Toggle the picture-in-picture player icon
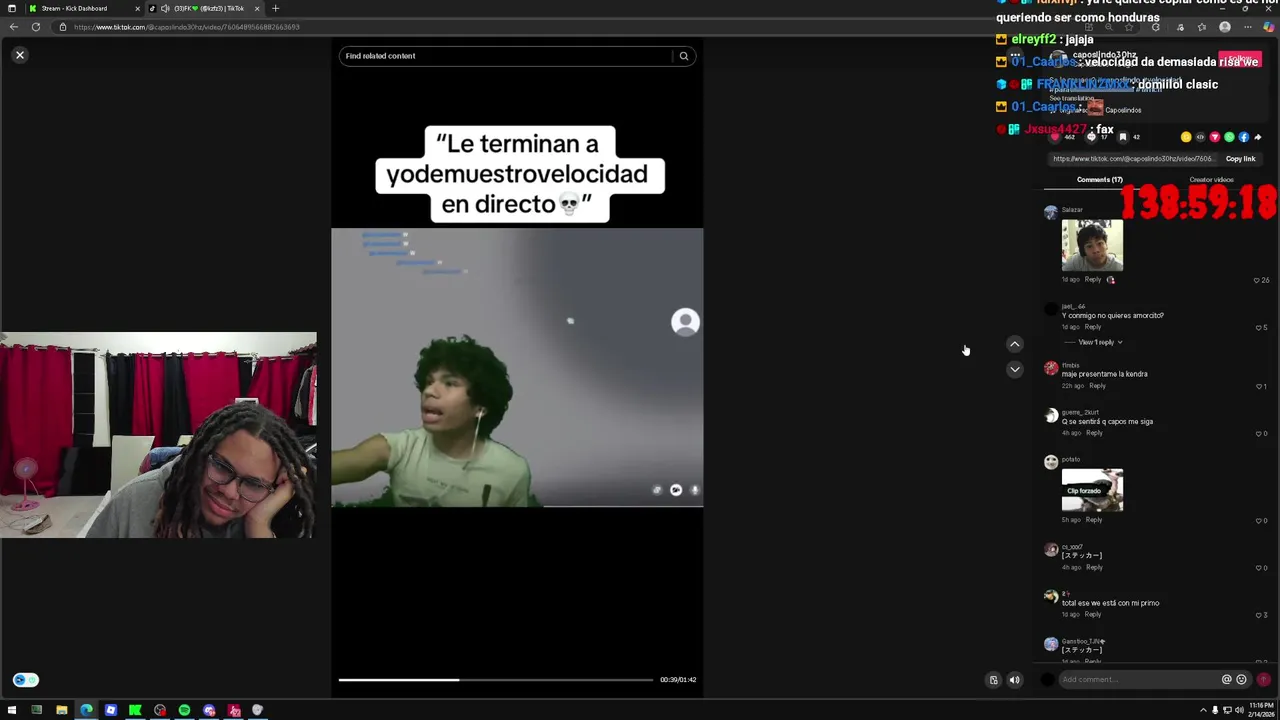Image resolution: width=1280 pixels, height=720 pixels. (x=993, y=680)
